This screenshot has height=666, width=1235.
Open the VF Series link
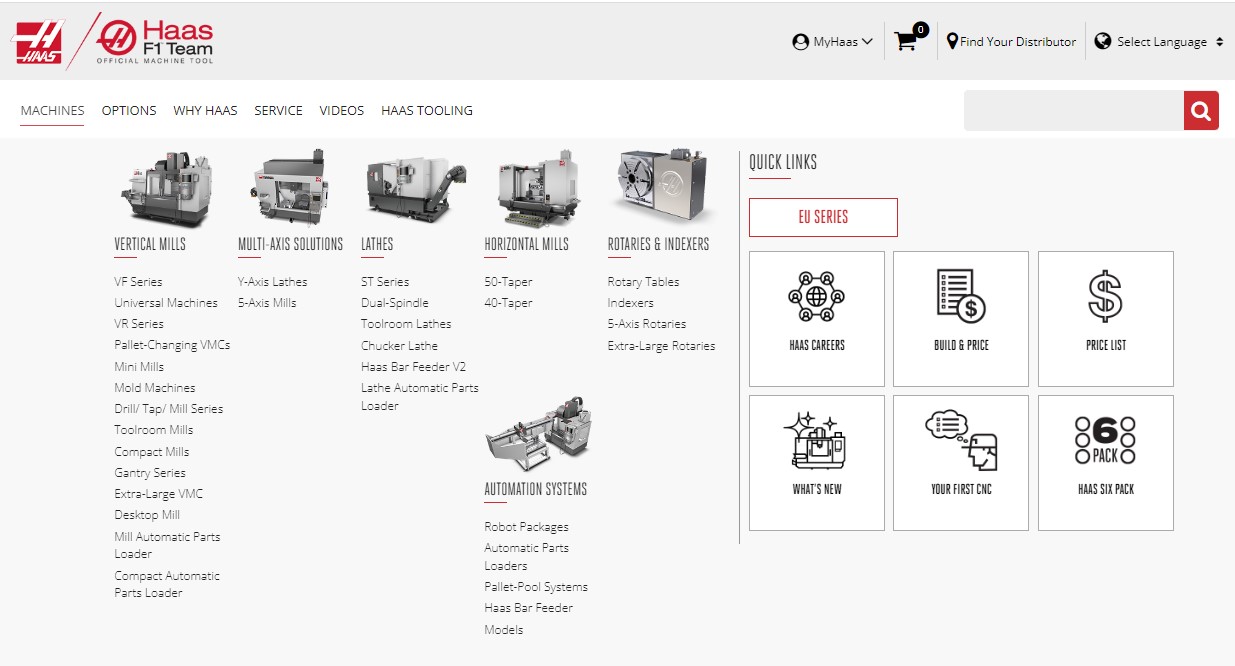tap(138, 282)
